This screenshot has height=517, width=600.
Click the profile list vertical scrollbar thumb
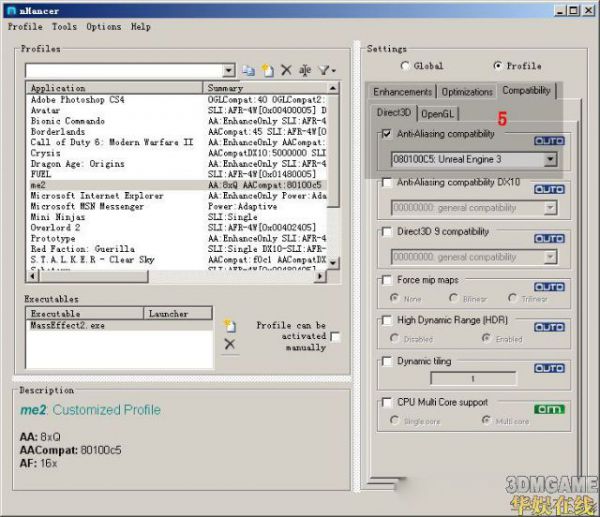[x=333, y=151]
